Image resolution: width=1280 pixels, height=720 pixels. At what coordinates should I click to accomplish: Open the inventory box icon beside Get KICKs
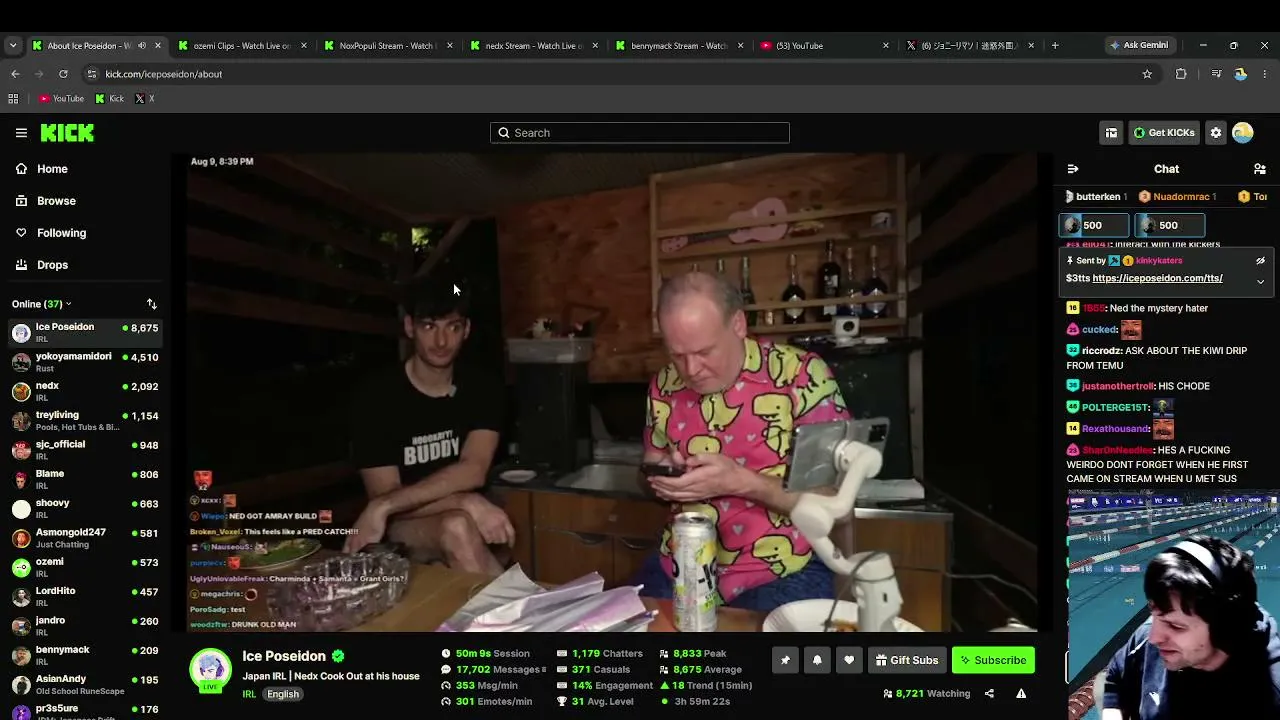point(1111,133)
